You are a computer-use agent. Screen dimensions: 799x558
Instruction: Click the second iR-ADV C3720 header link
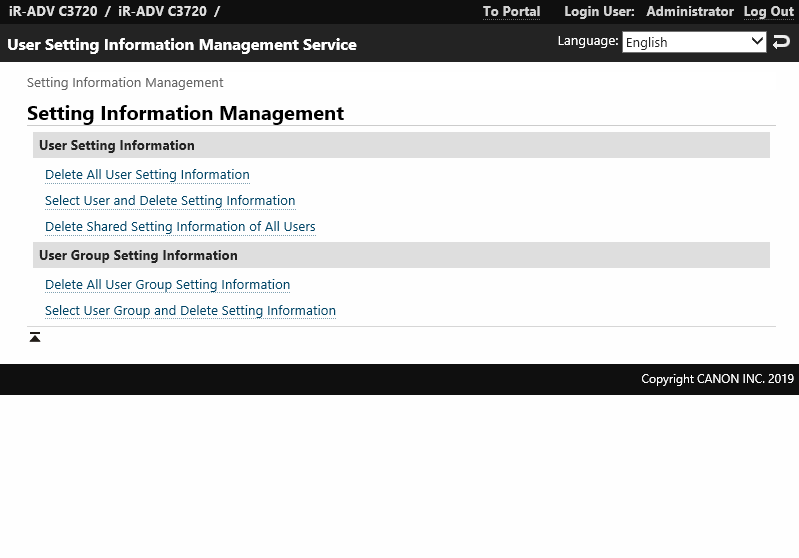162,12
